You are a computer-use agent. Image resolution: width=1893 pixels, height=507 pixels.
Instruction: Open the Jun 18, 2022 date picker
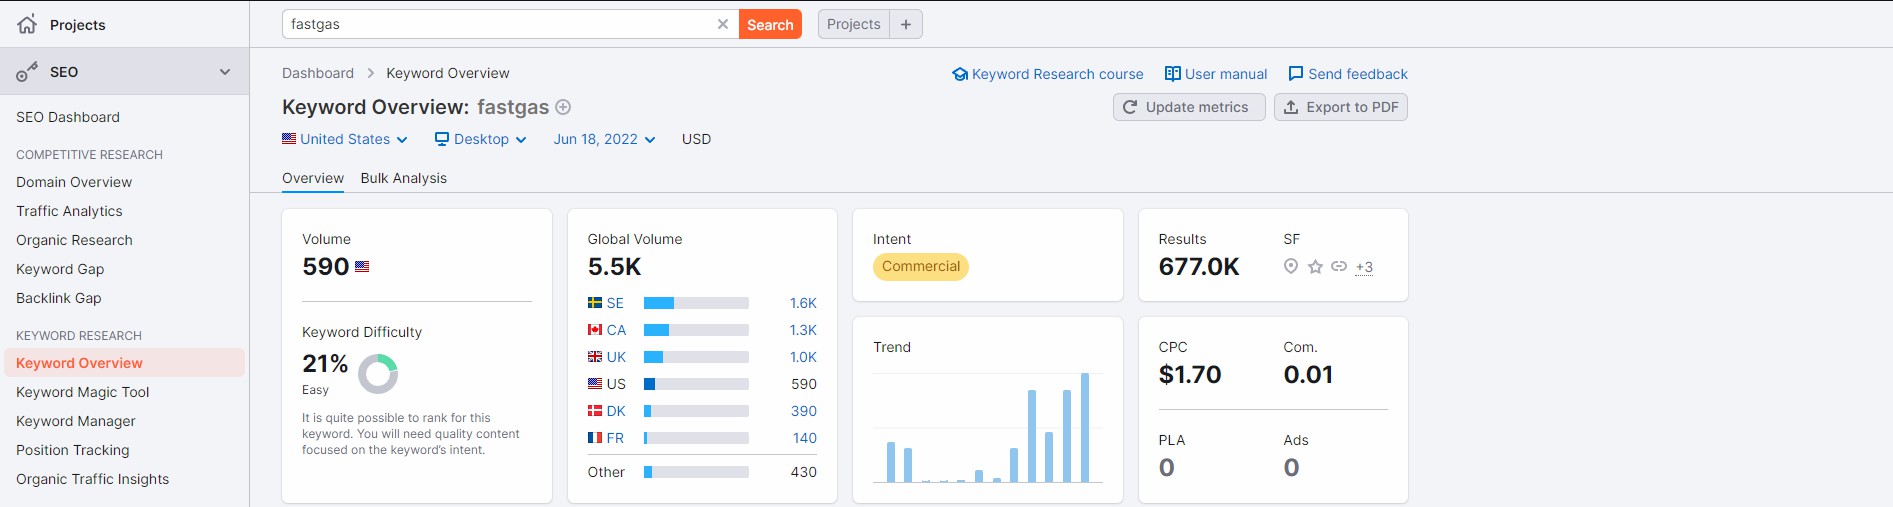(x=604, y=139)
